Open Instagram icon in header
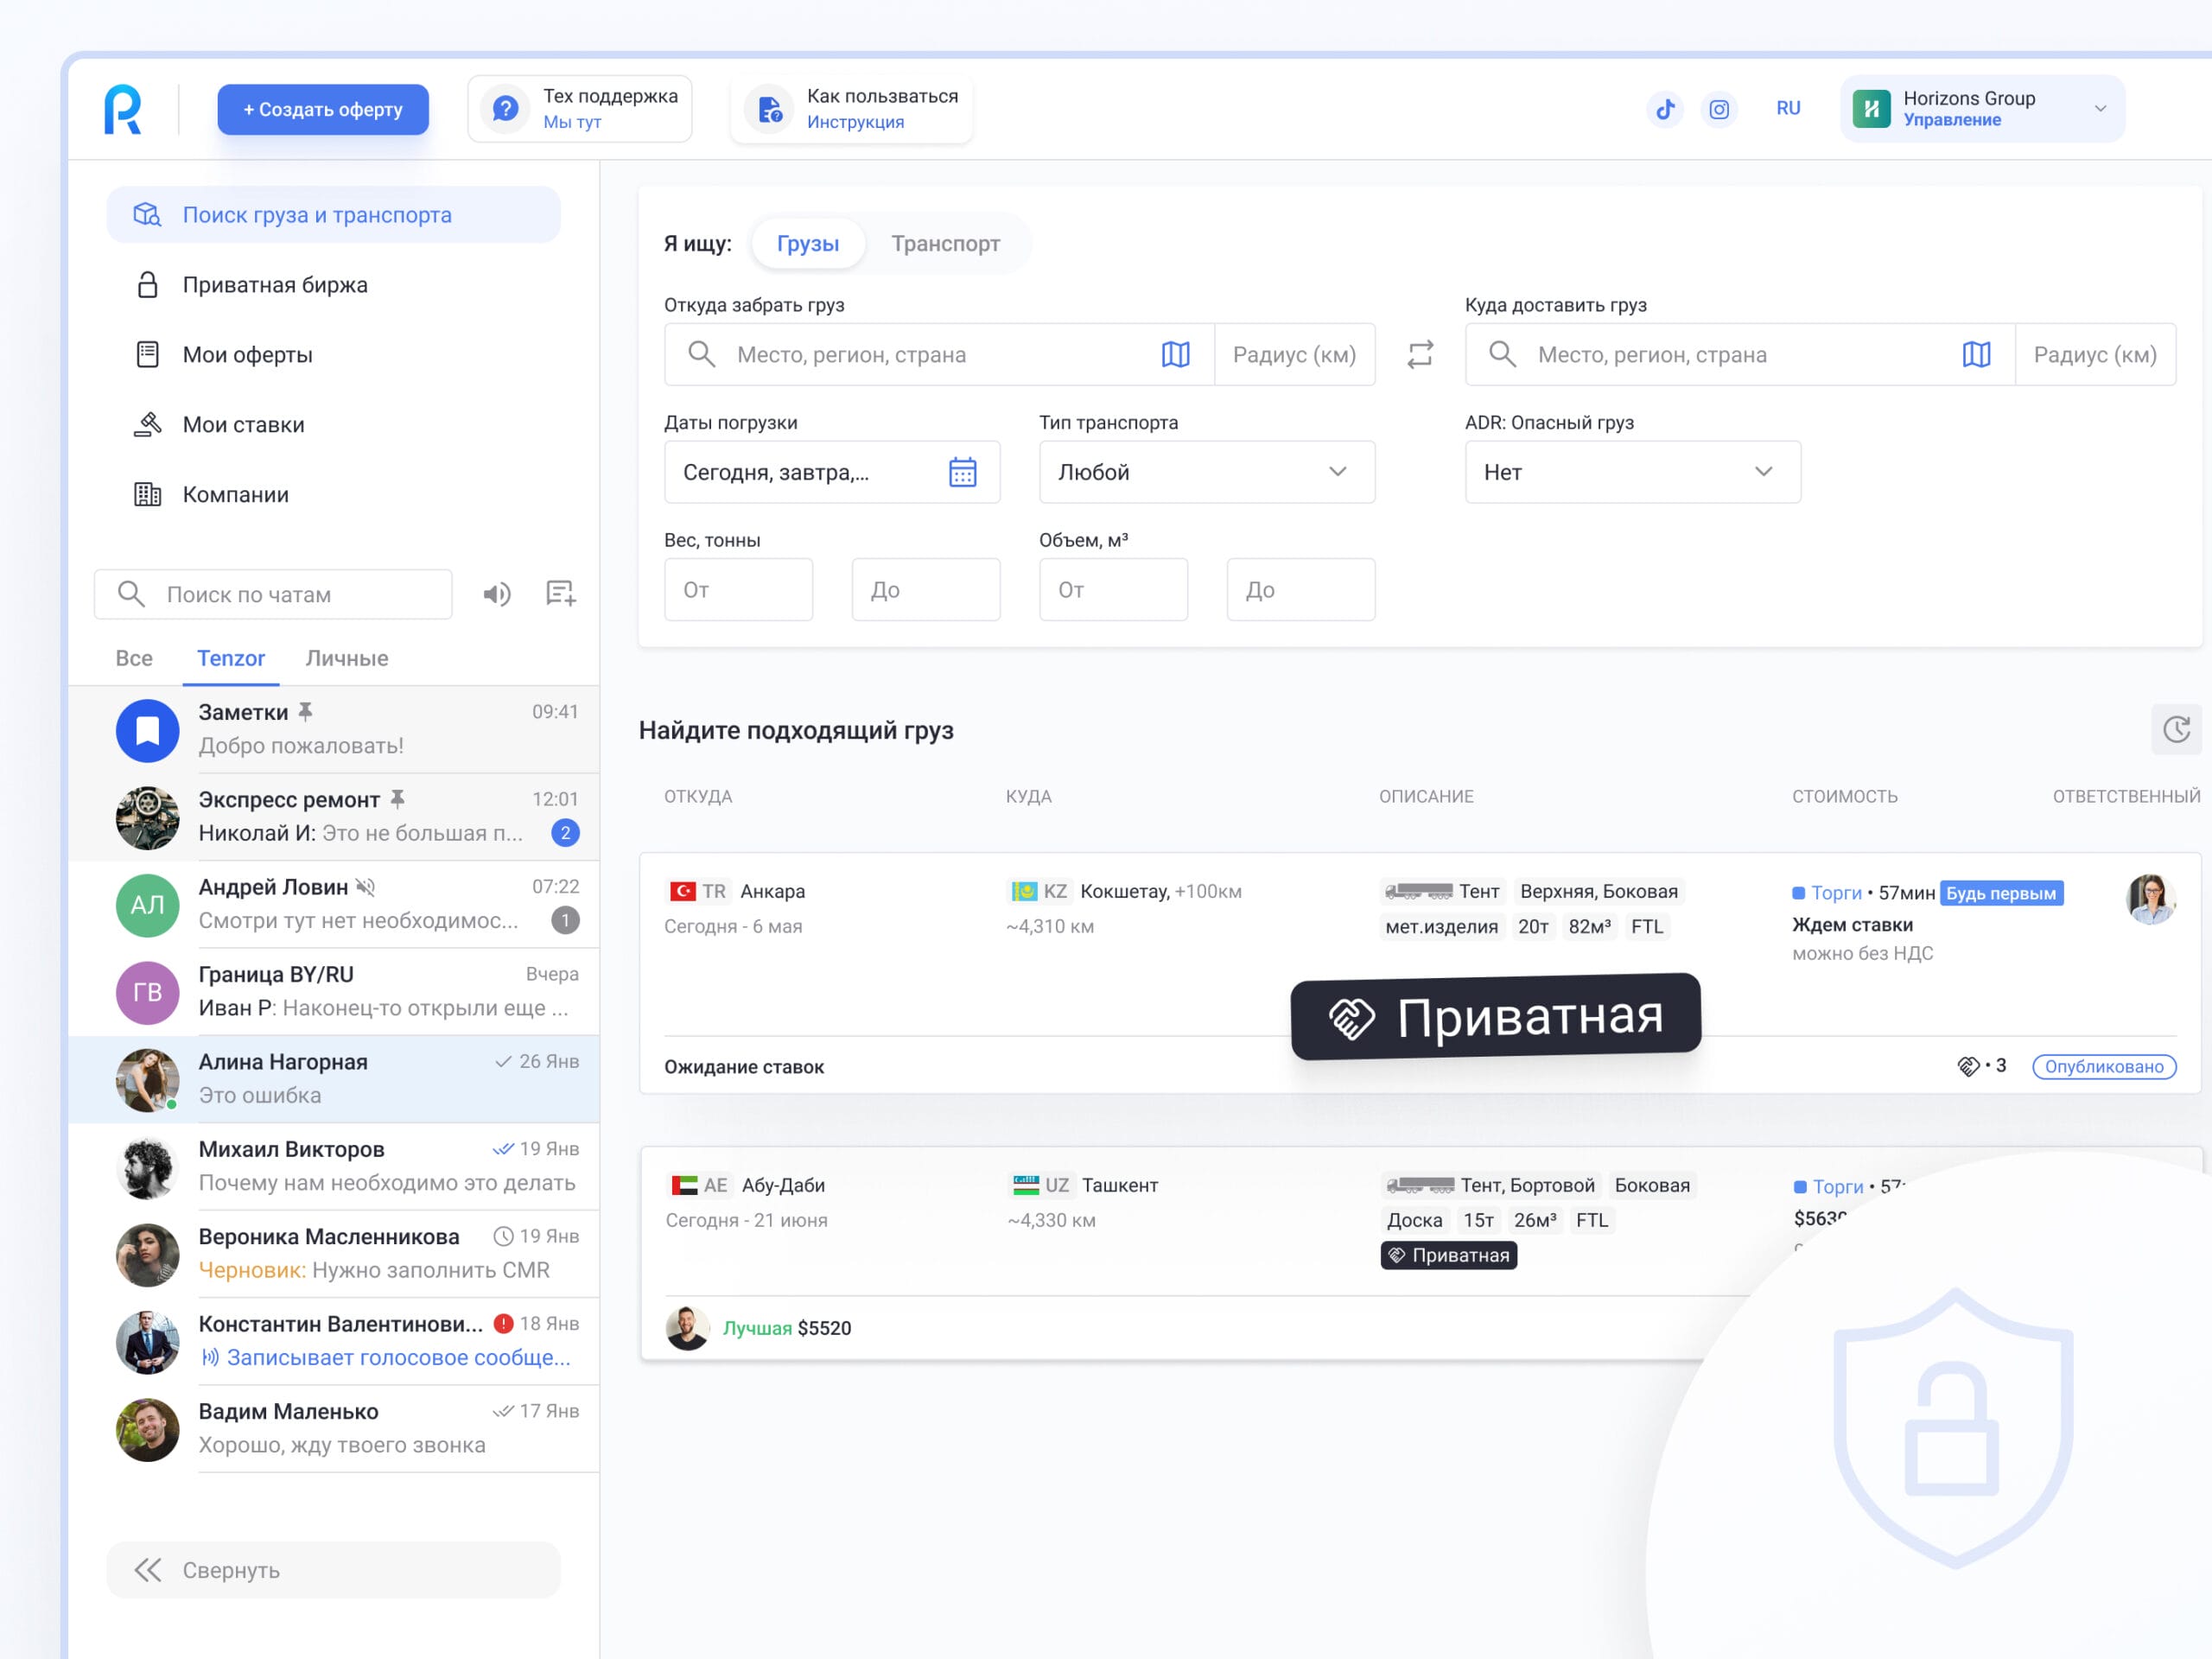2212x1659 pixels. click(1719, 109)
